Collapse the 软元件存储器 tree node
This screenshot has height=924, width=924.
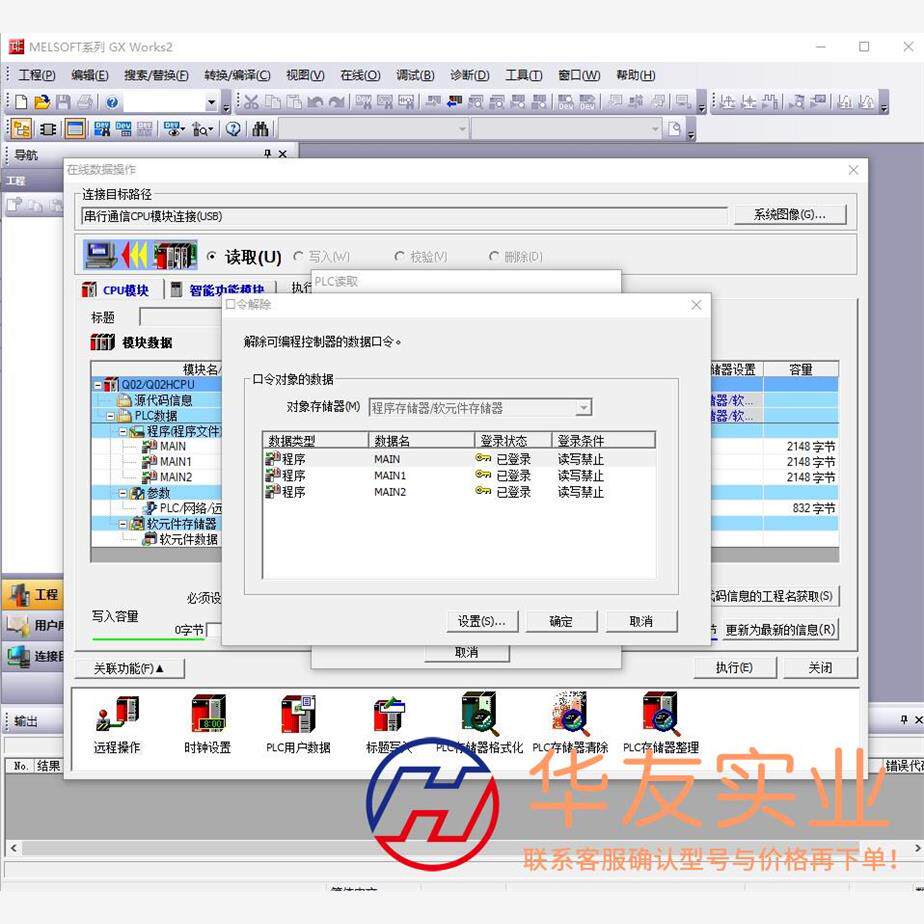point(123,524)
